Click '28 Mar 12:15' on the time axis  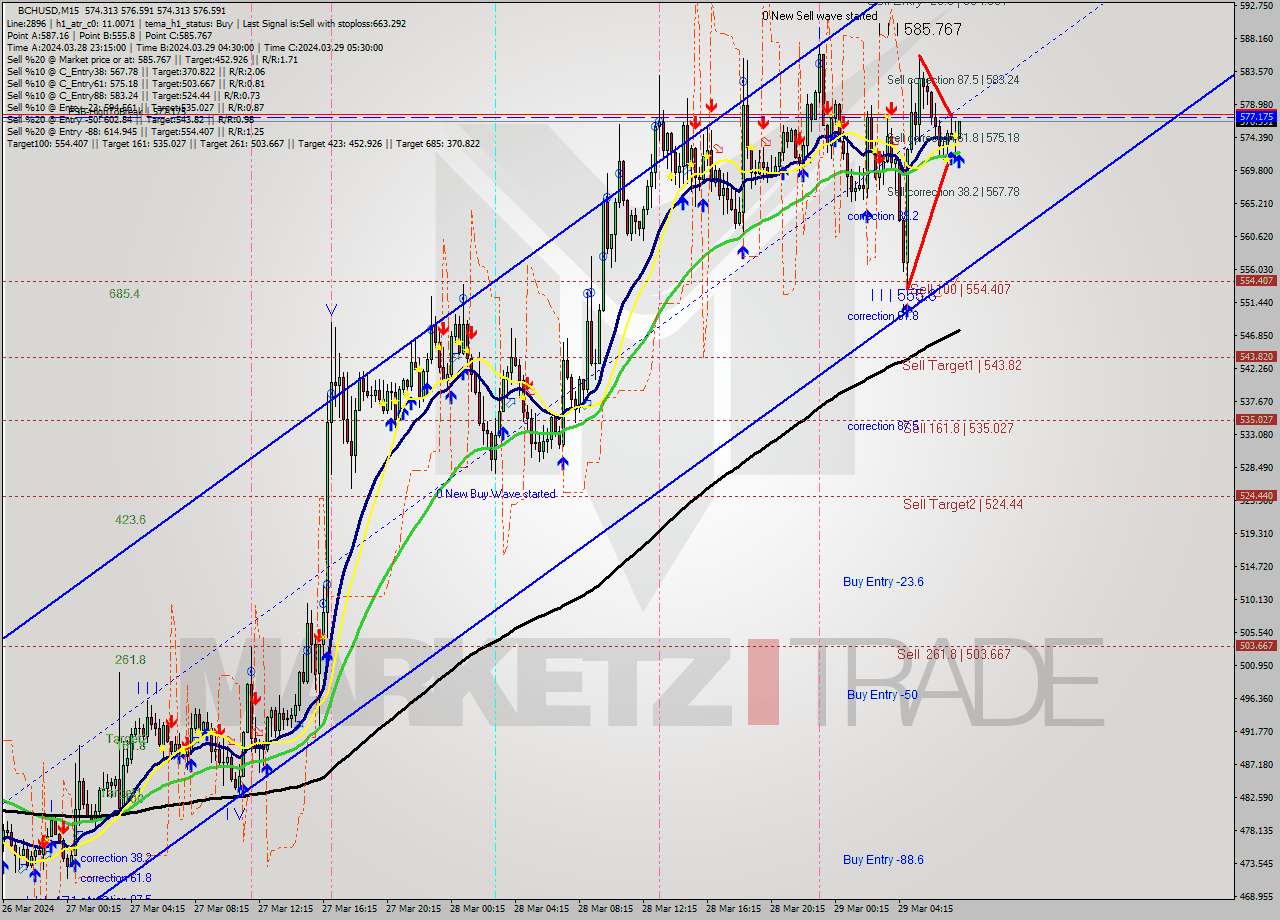(670, 910)
